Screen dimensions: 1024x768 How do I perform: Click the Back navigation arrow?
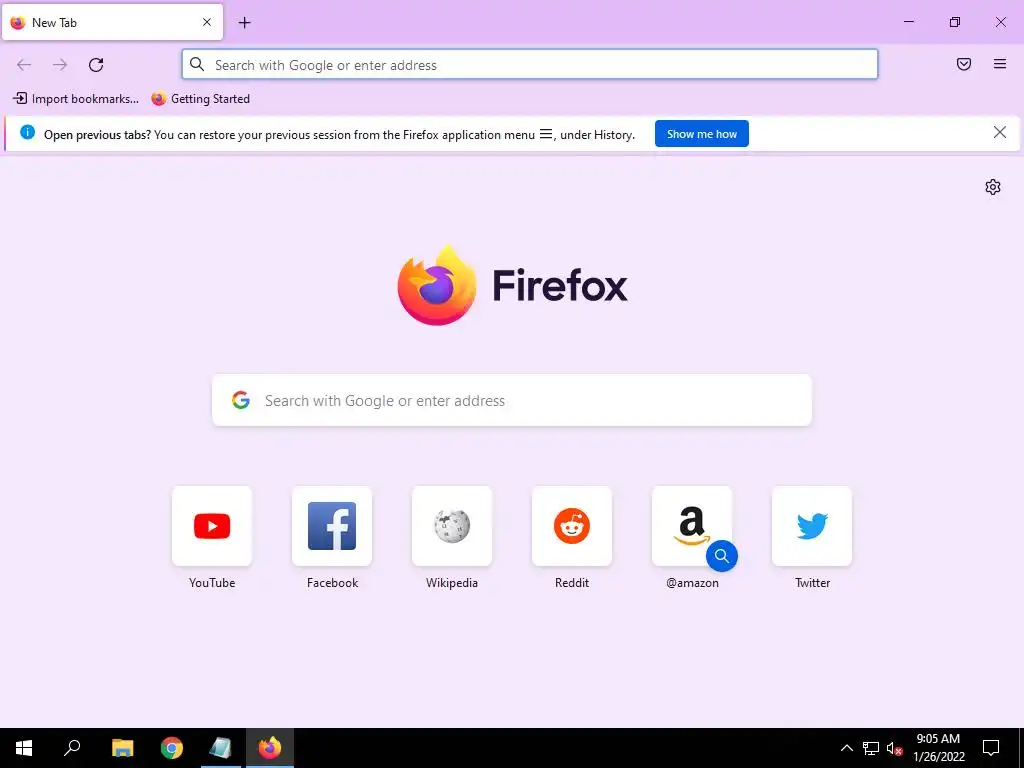point(24,65)
